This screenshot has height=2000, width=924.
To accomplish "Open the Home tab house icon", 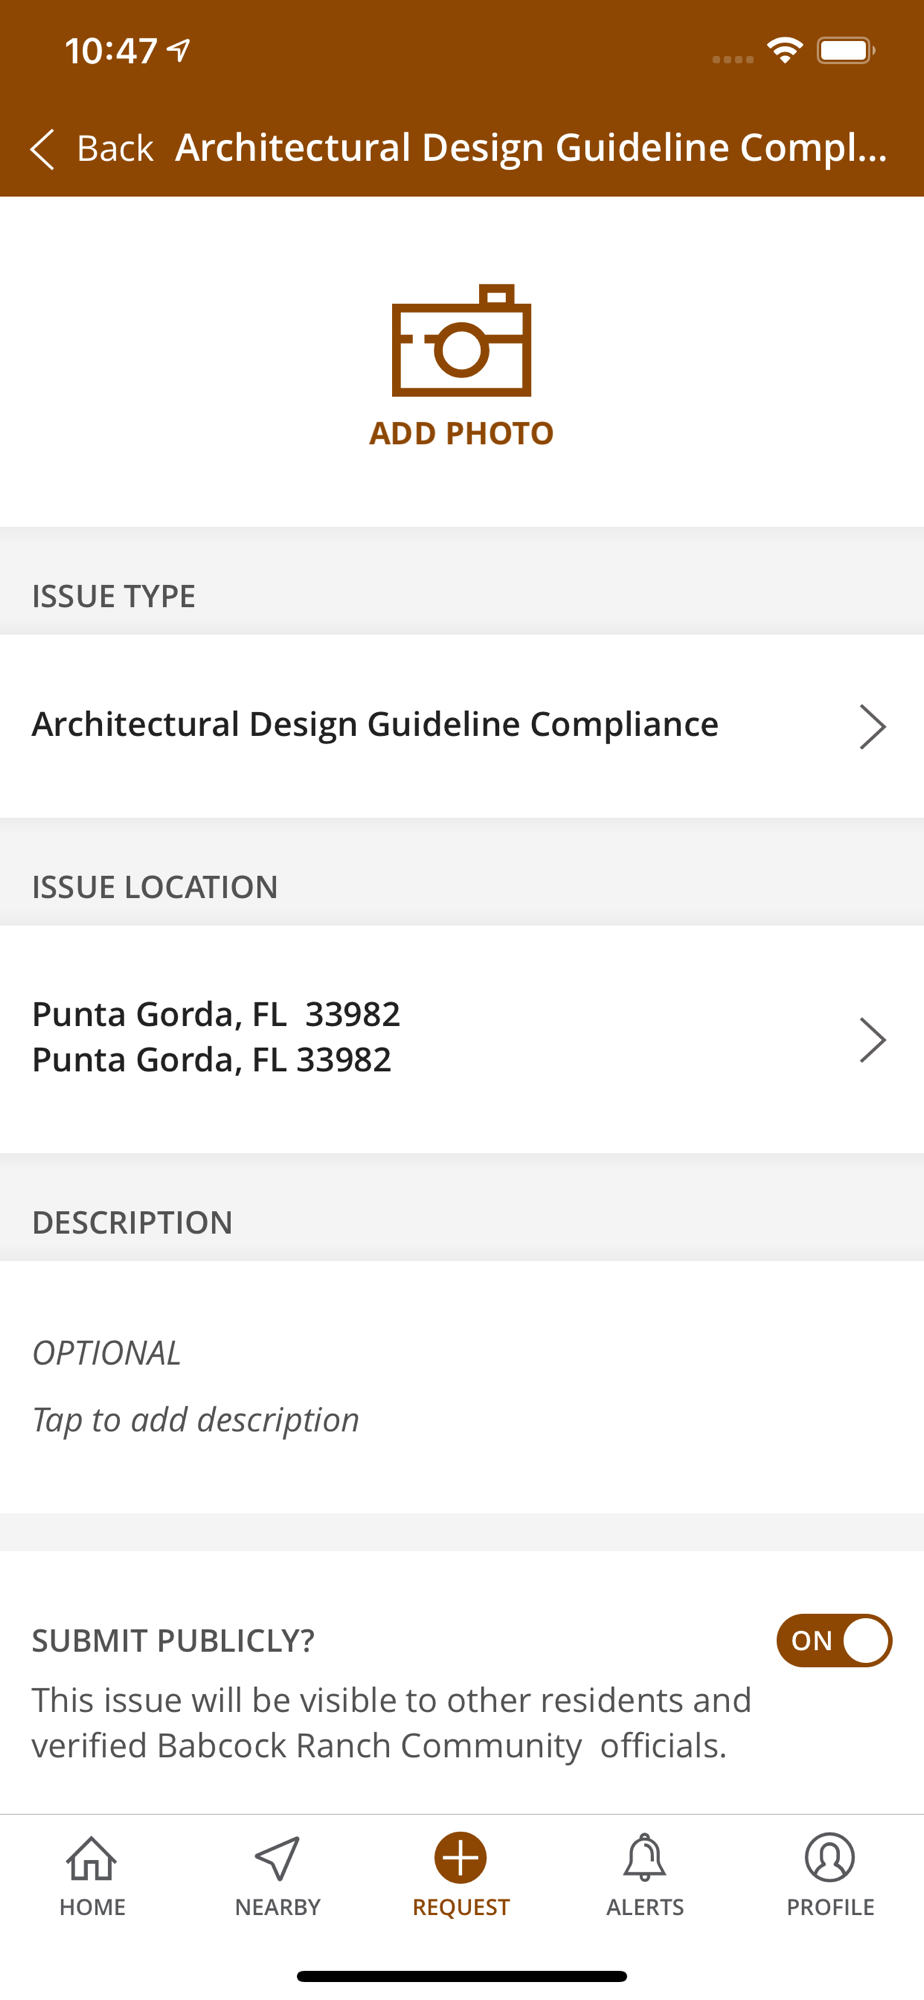I will click(92, 1858).
